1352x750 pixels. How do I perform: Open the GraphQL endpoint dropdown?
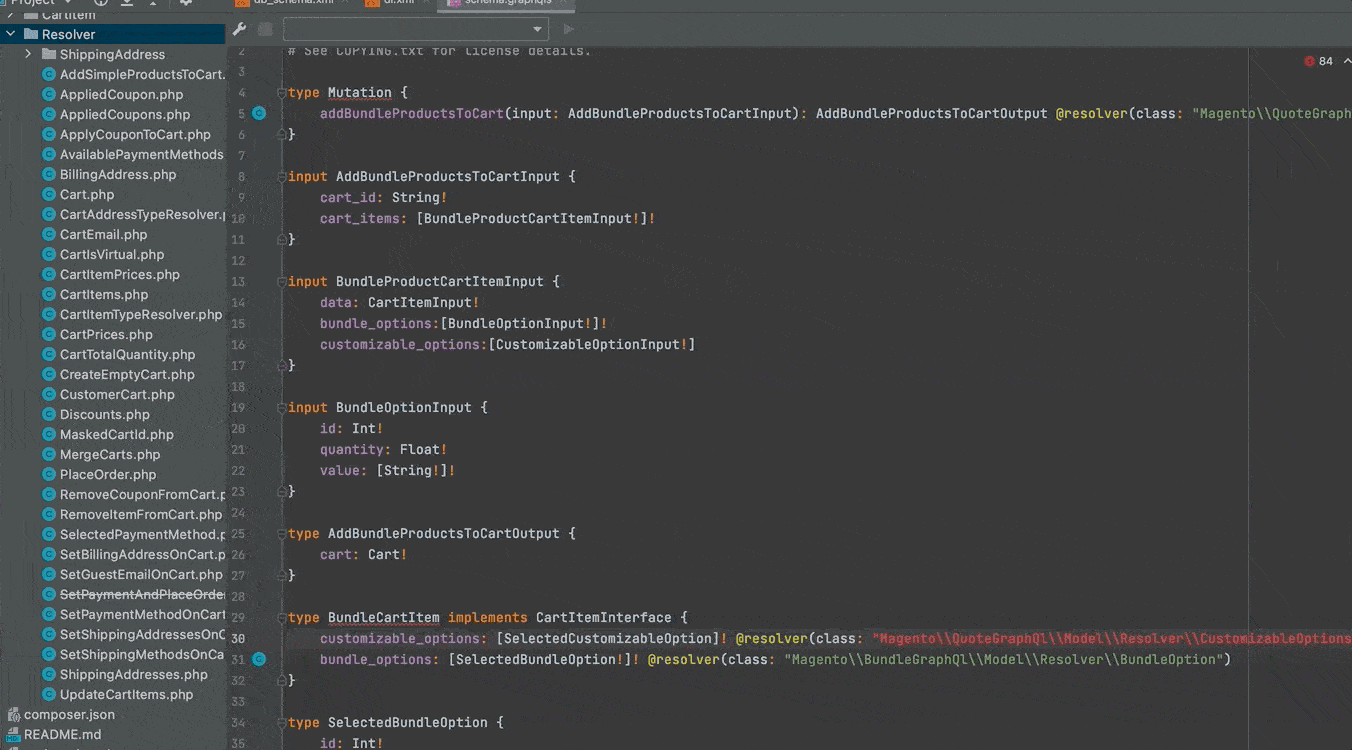click(415, 30)
